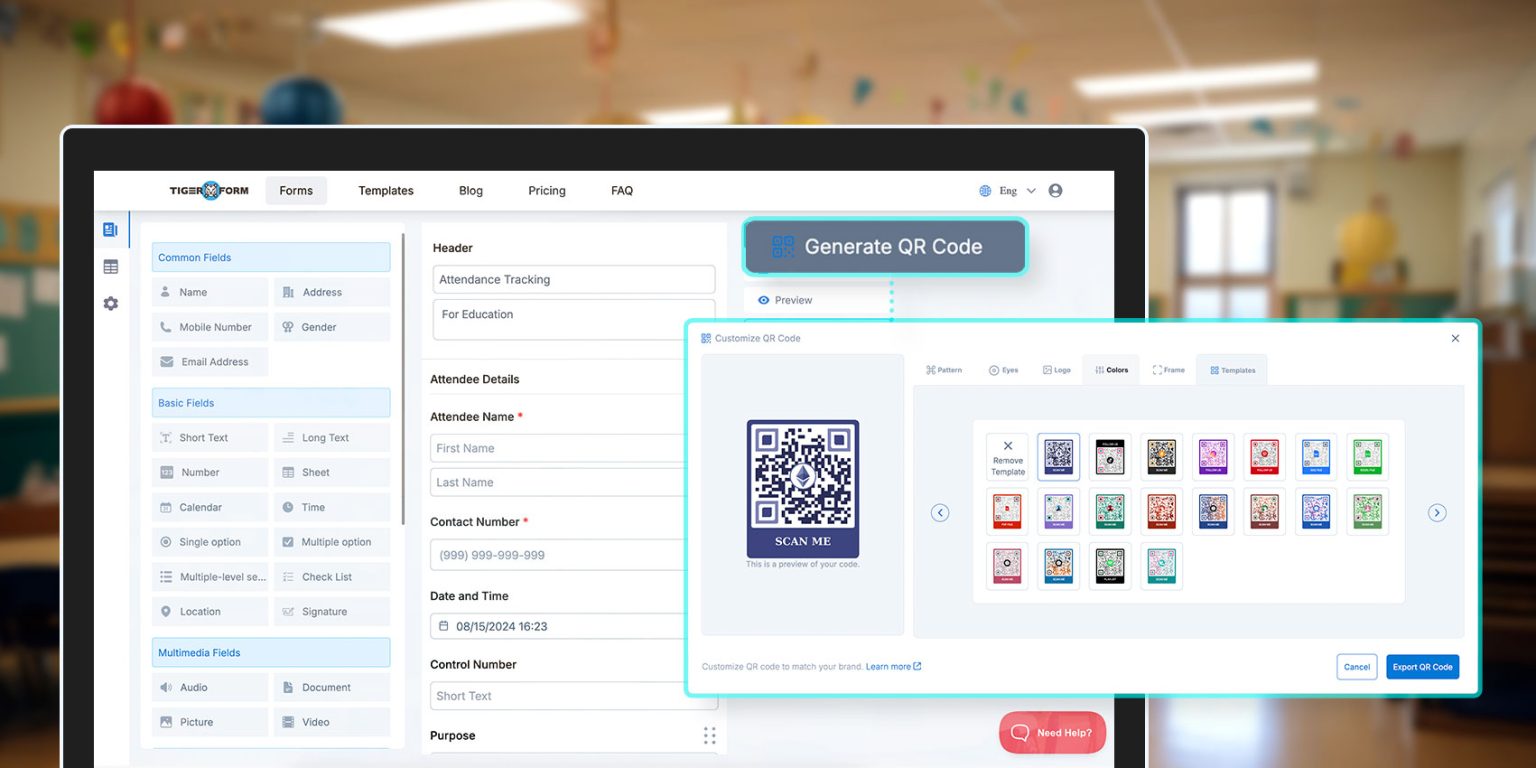Open the Colors tab in QR customizer
The height and width of the screenshot is (768, 1536).
click(x=1110, y=369)
